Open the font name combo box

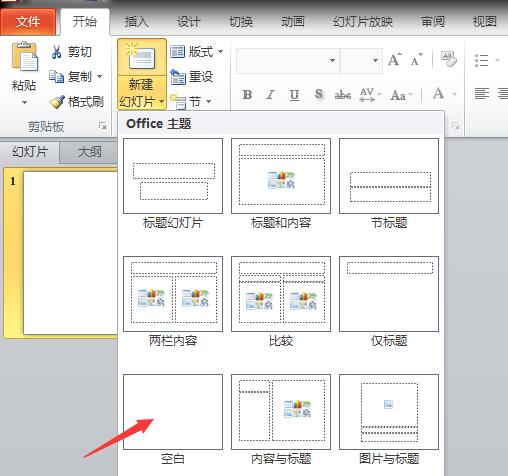click(x=288, y=60)
